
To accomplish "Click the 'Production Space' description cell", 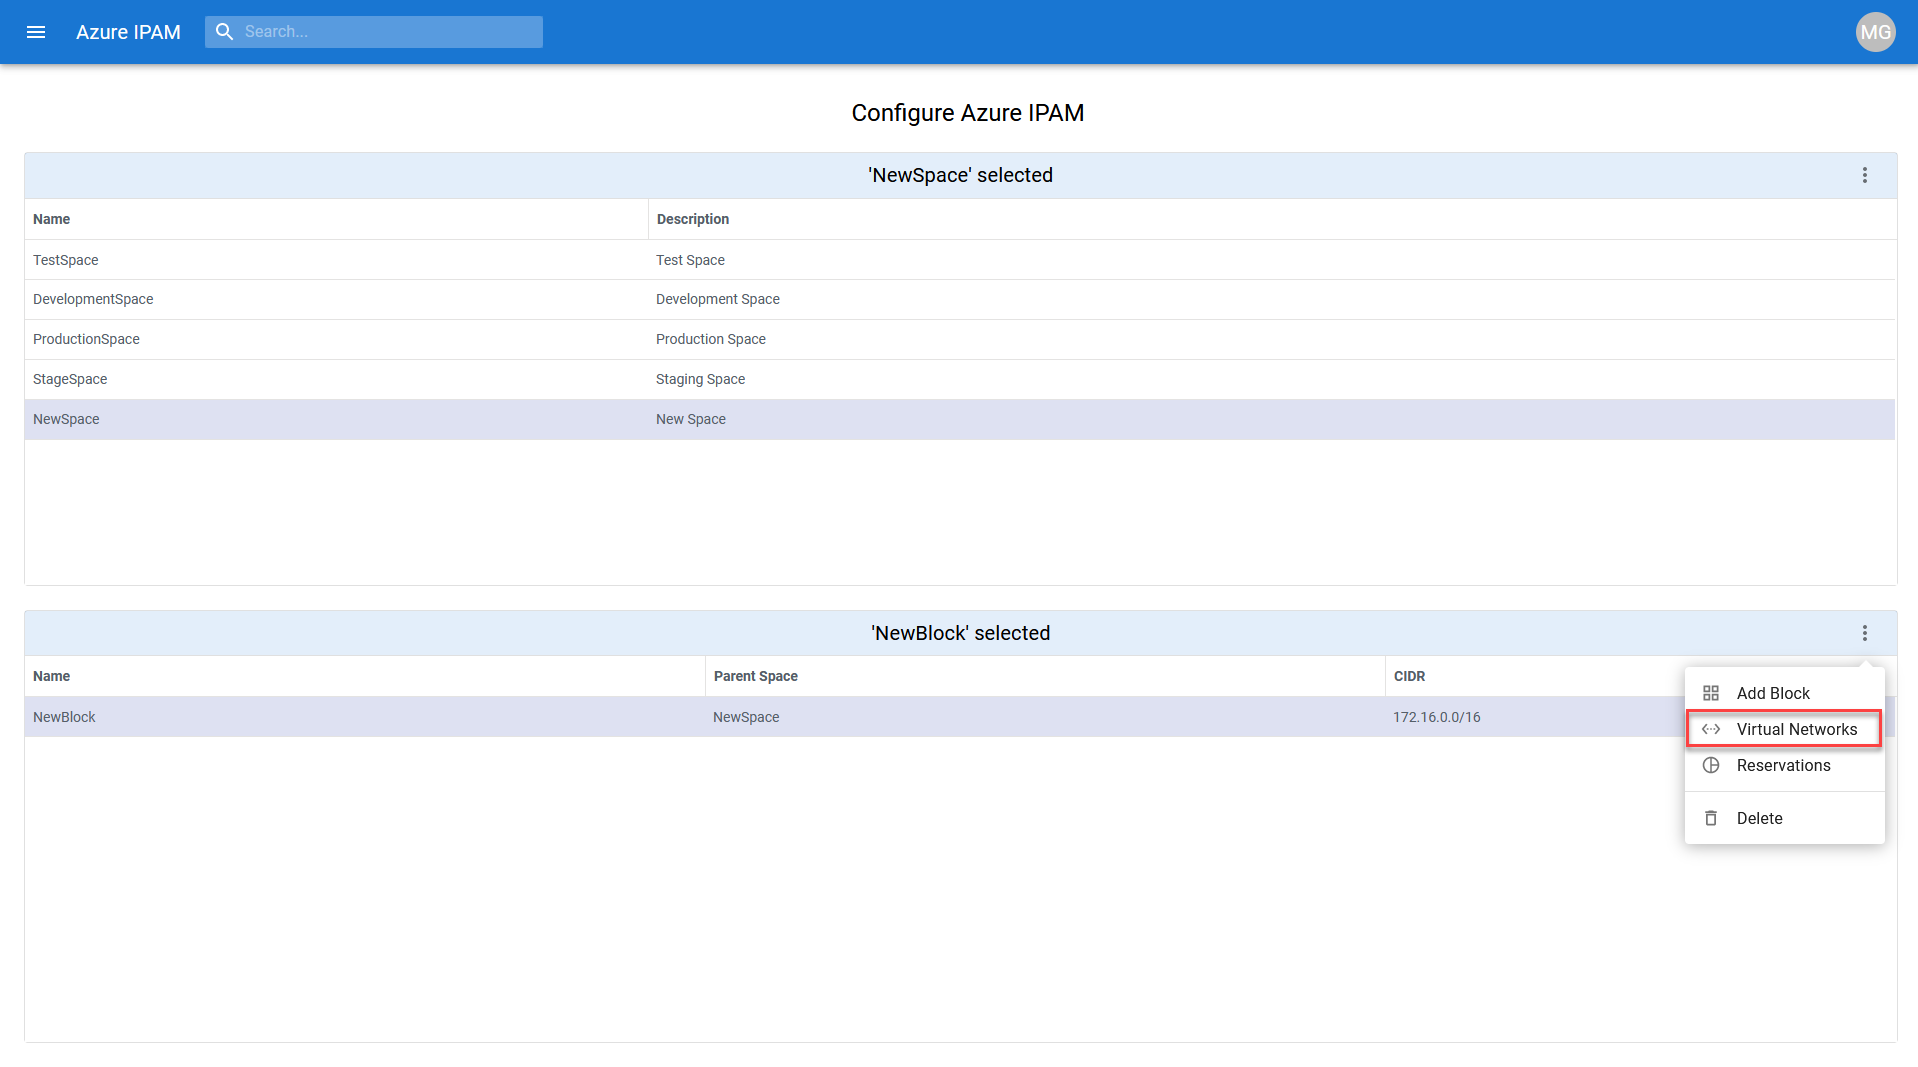I will tap(1271, 340).
